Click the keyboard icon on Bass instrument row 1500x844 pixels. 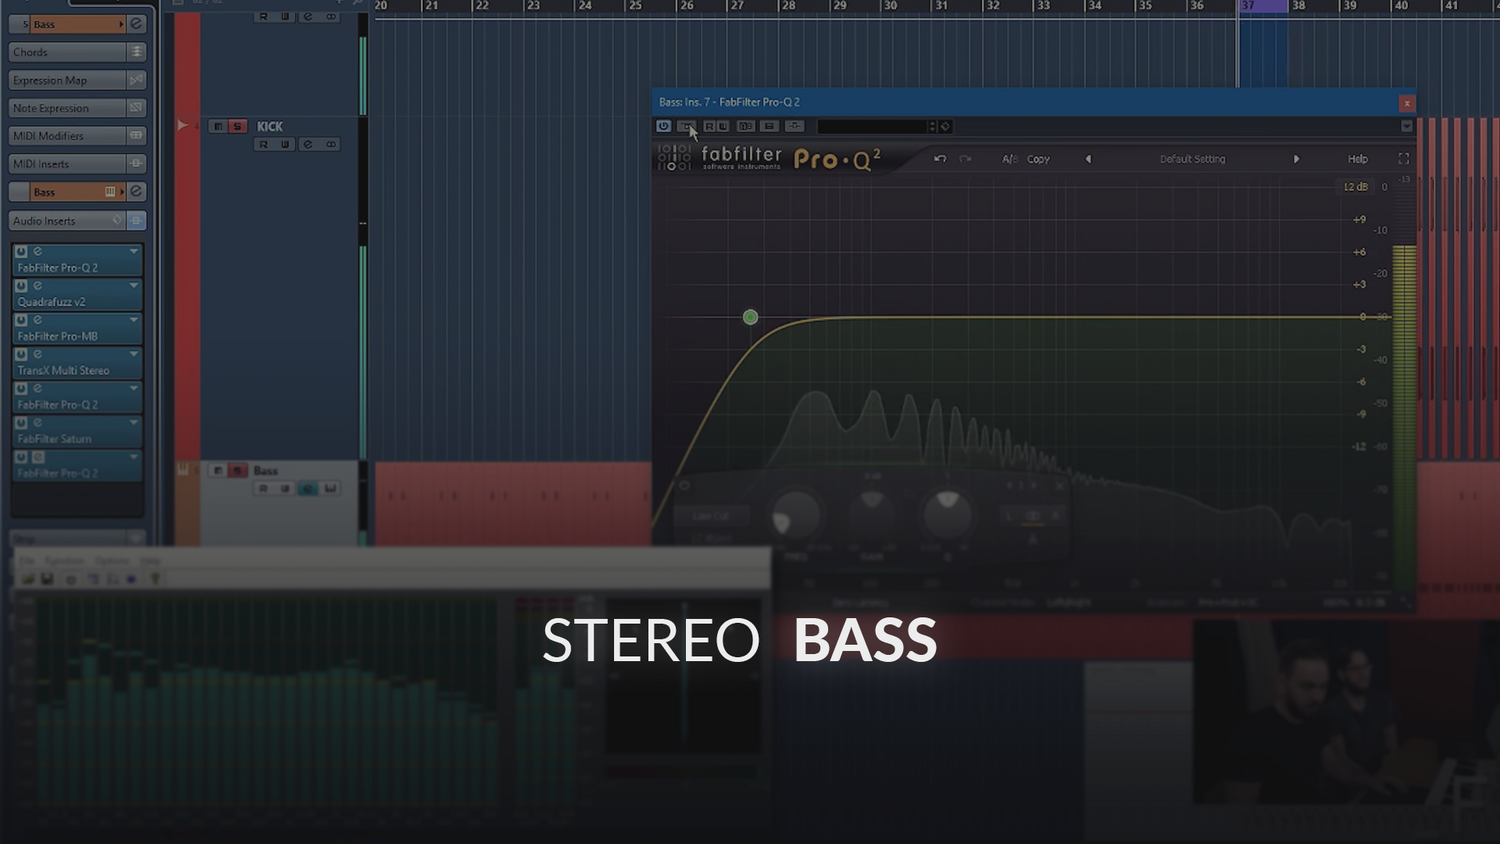point(110,191)
